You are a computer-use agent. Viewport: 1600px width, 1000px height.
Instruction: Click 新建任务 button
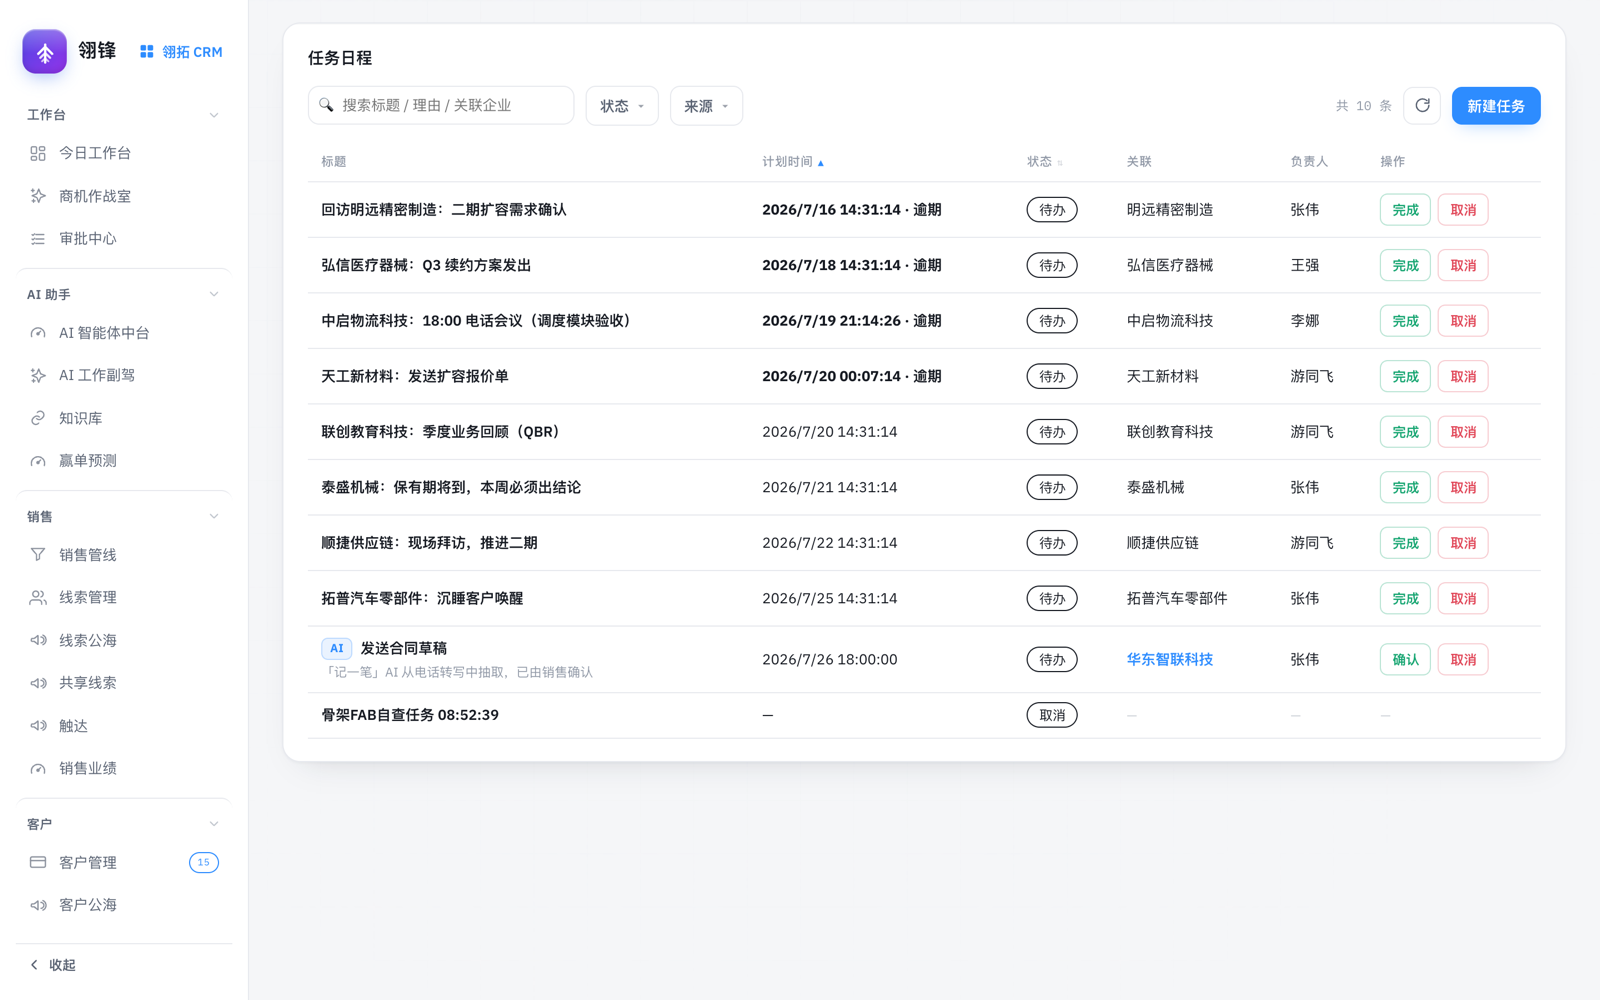click(x=1496, y=106)
